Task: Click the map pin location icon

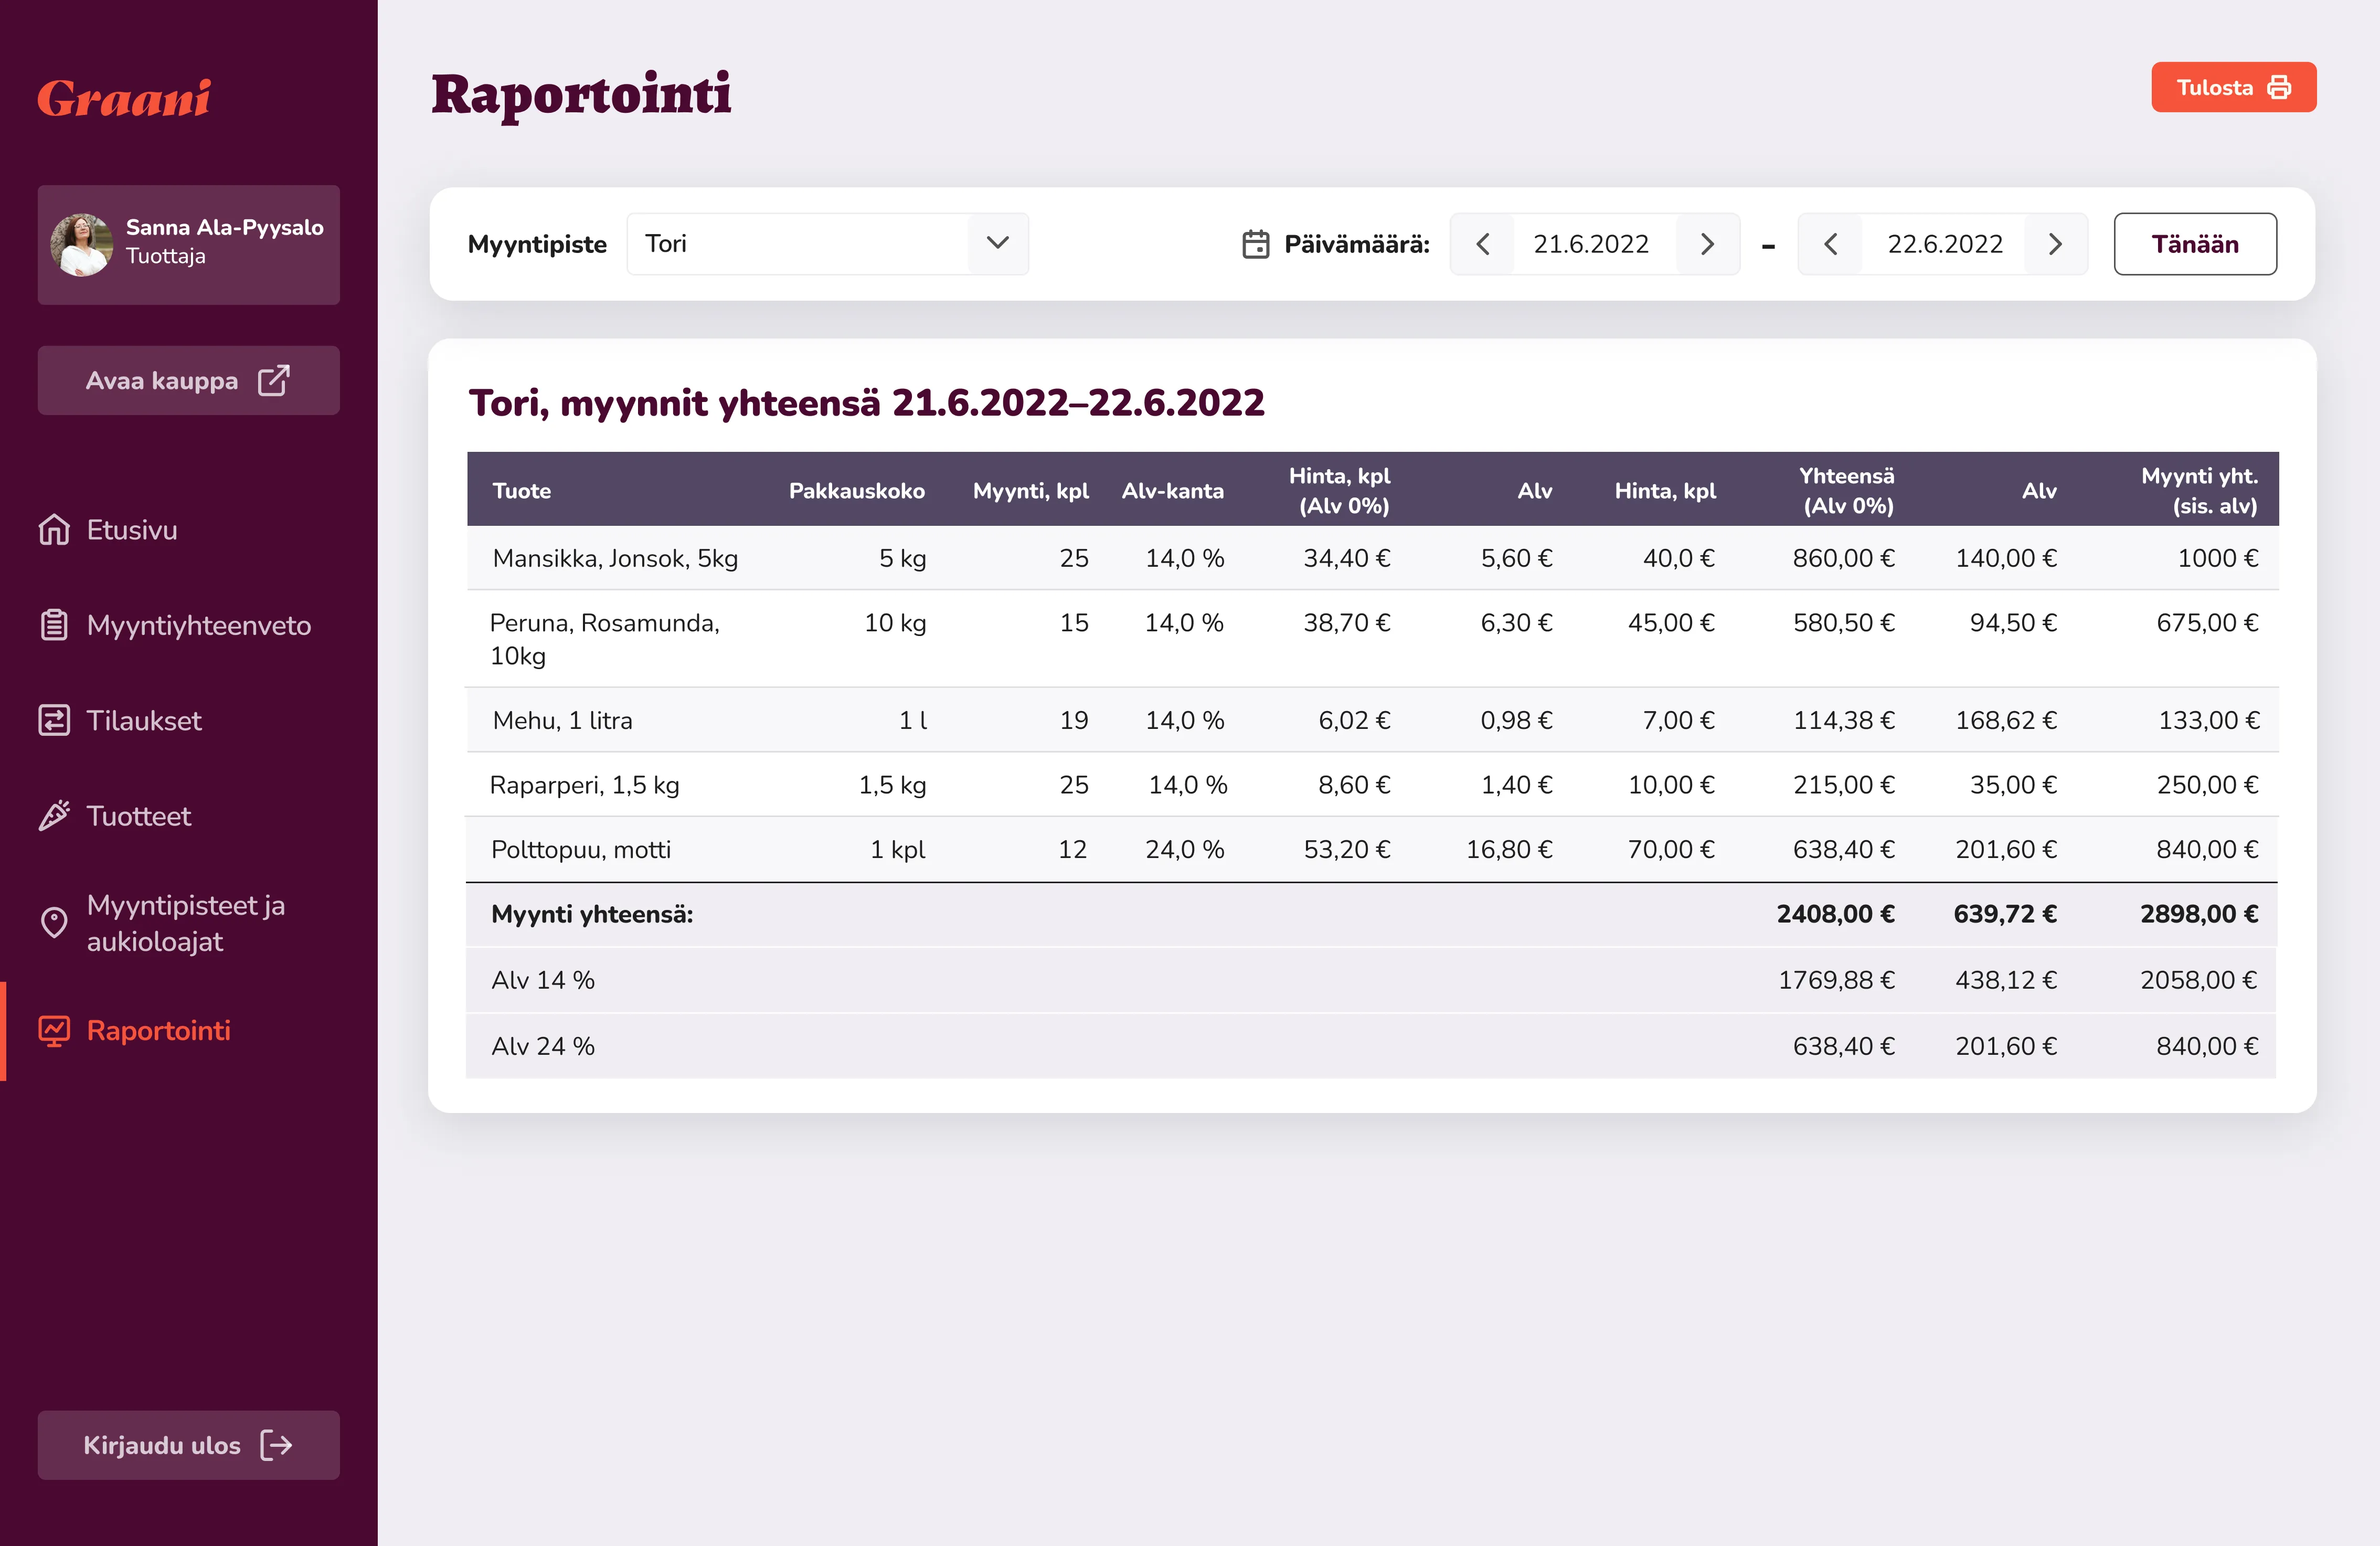Action: (x=54, y=922)
